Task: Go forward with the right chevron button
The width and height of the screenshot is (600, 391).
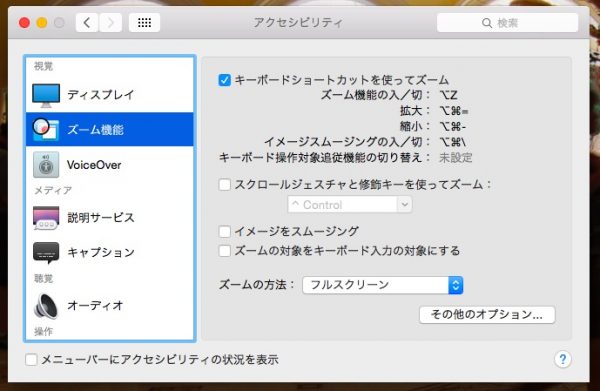Action: (111, 23)
